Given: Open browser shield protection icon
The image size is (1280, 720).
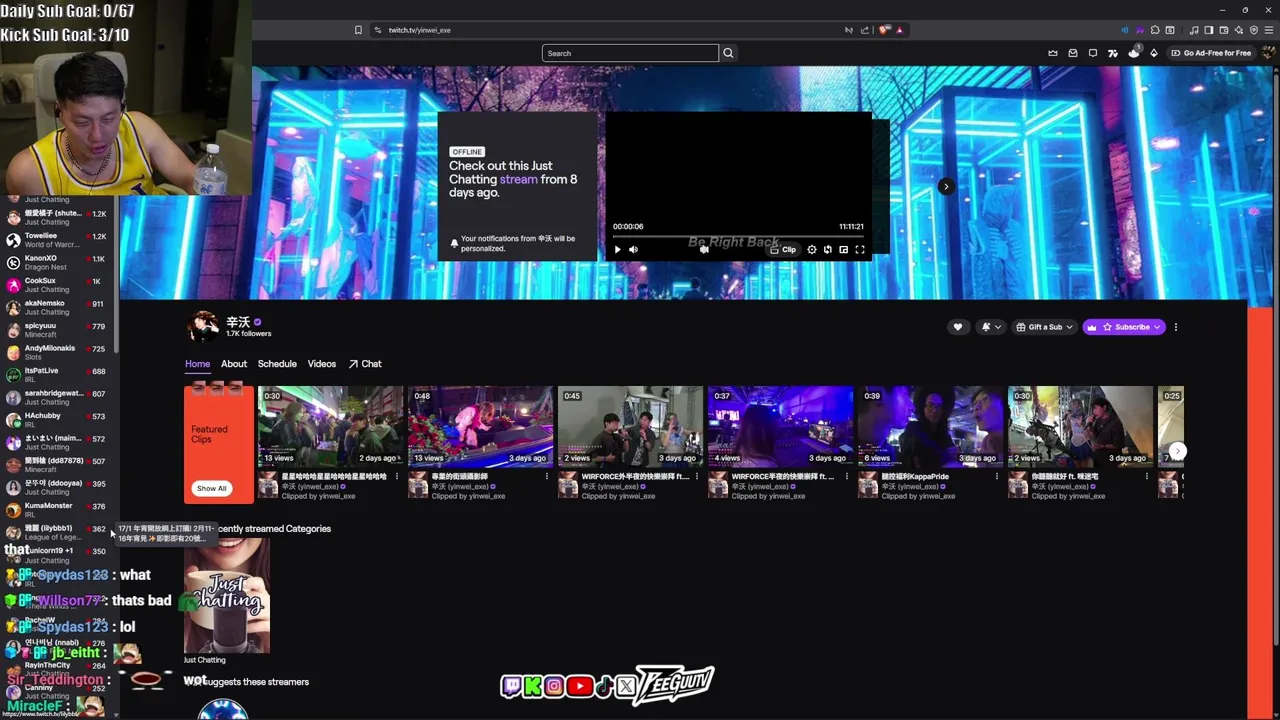Looking at the screenshot, I should (1254, 30).
